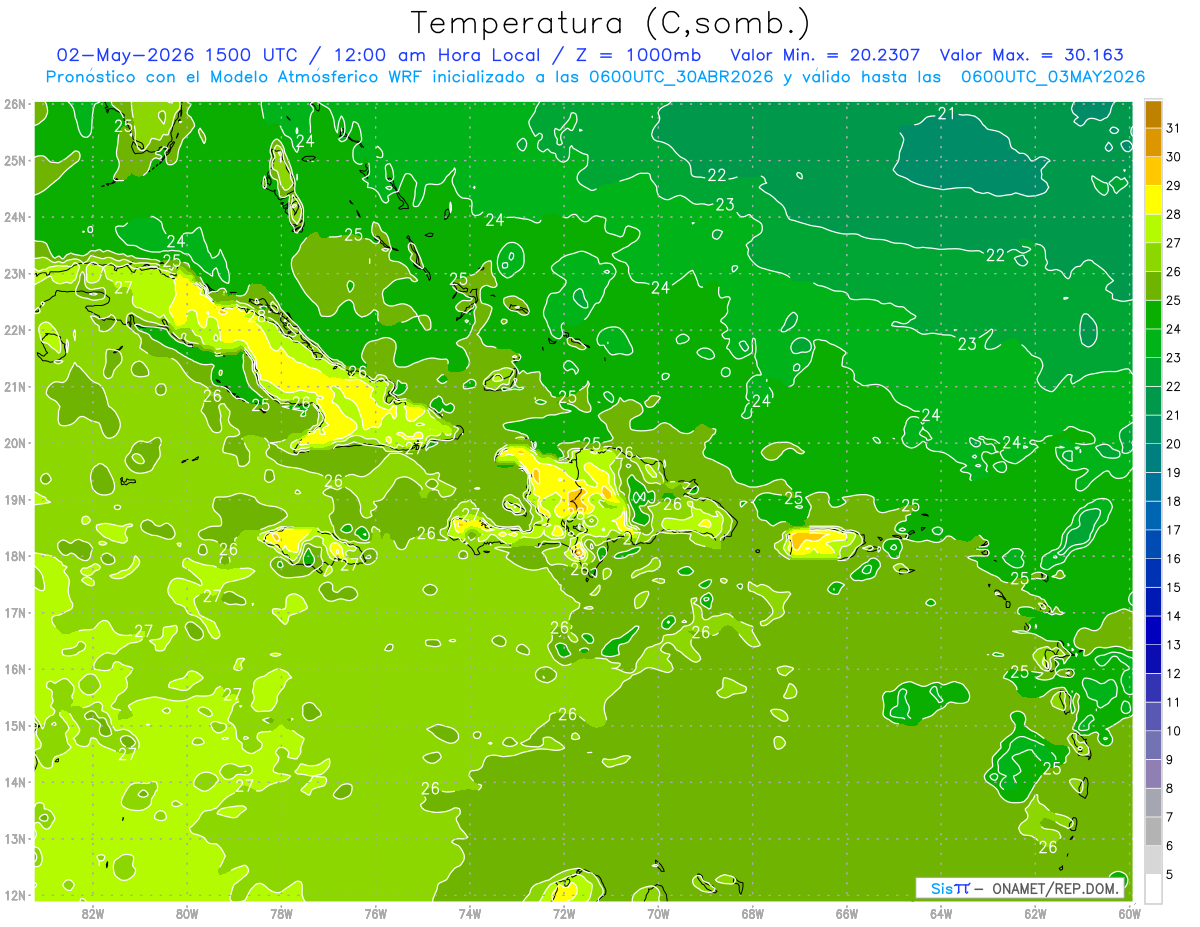The width and height of the screenshot is (1200, 927).
Task: Click the Valor Min. = 20.2307 text
Action: click(x=826, y=55)
